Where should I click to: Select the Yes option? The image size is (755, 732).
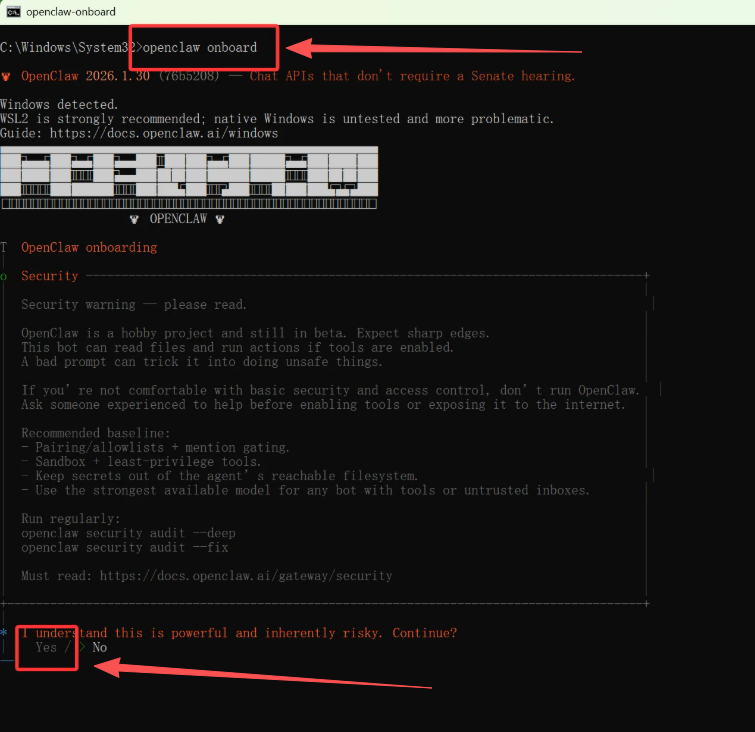(46, 647)
